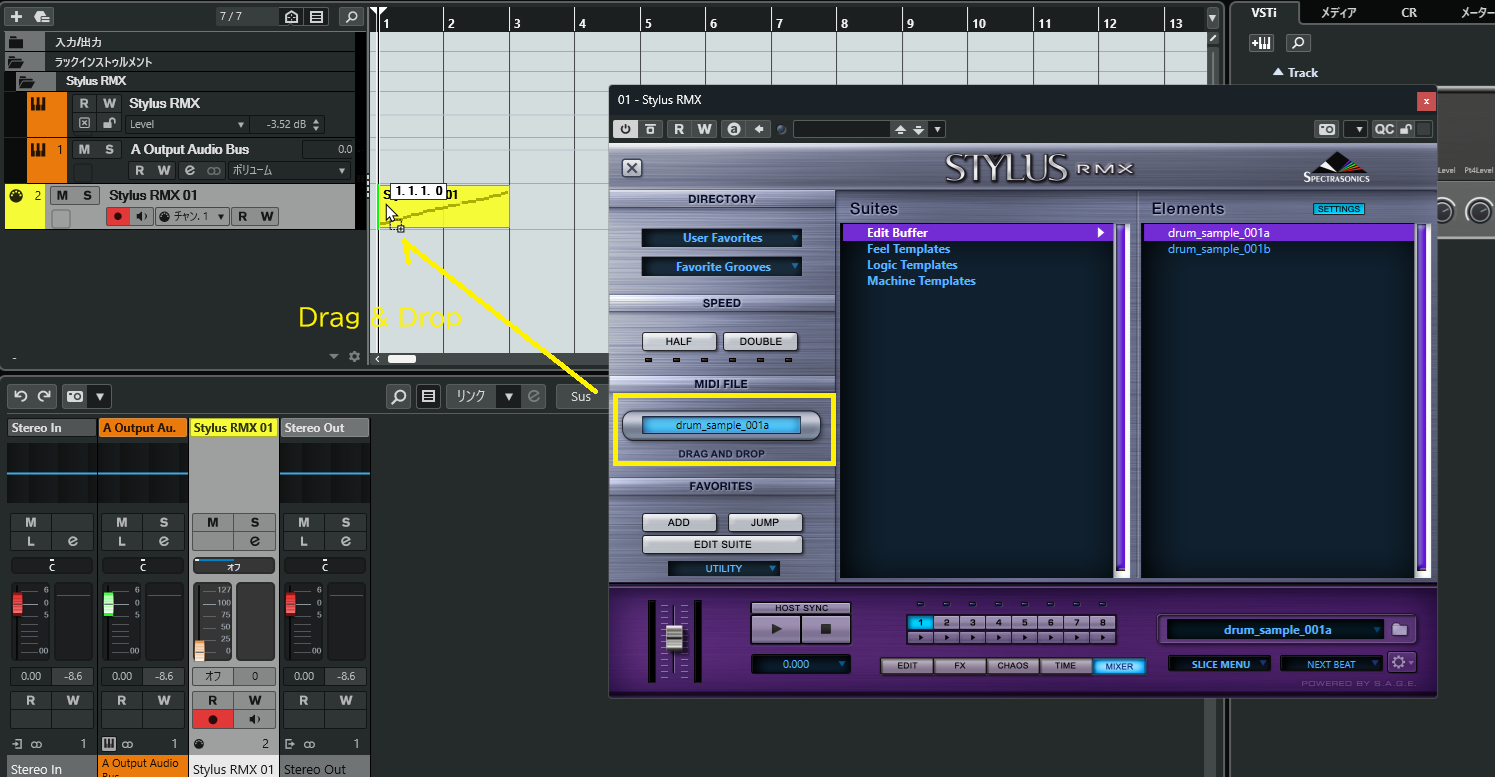Search channels with MixConsole magnifier

coord(399,397)
